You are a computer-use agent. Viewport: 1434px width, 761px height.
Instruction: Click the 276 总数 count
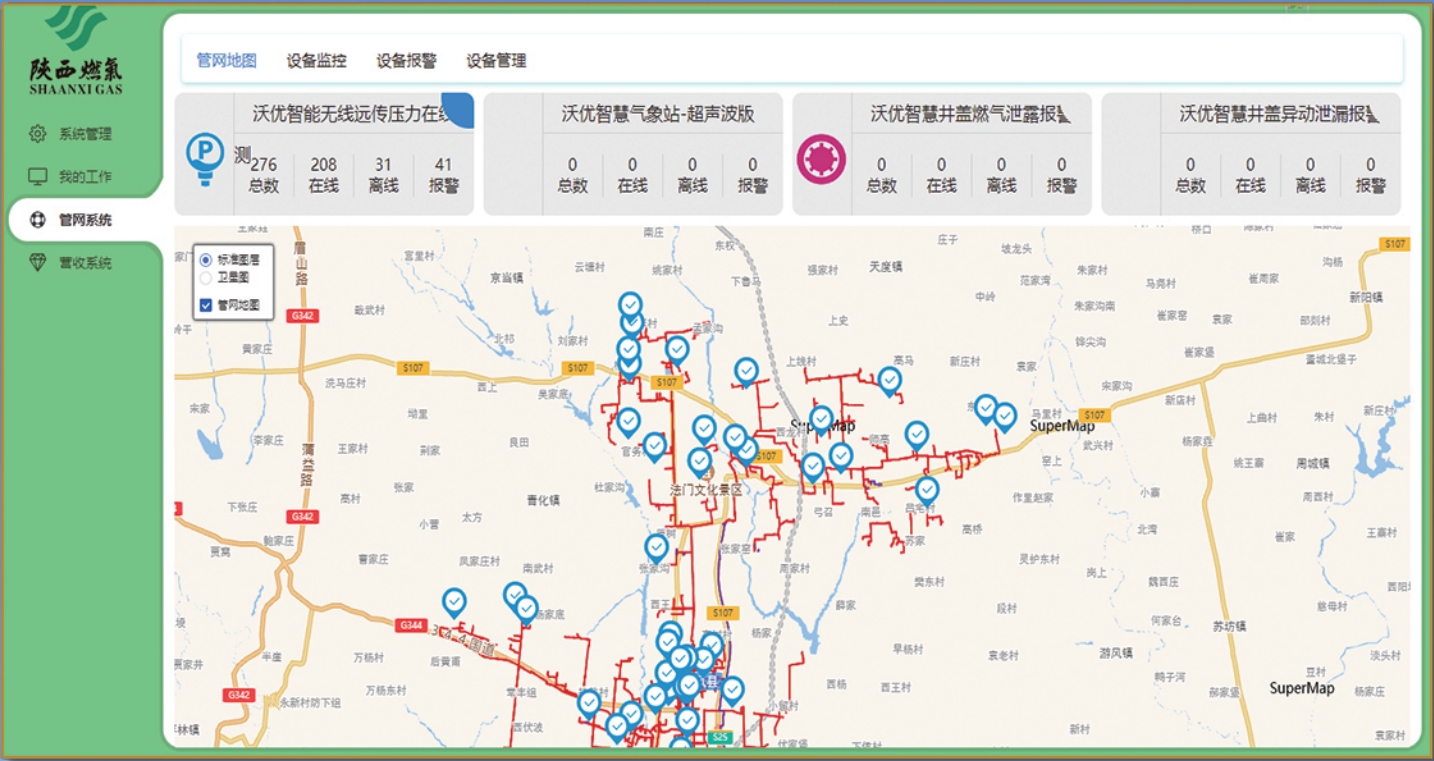coord(264,175)
